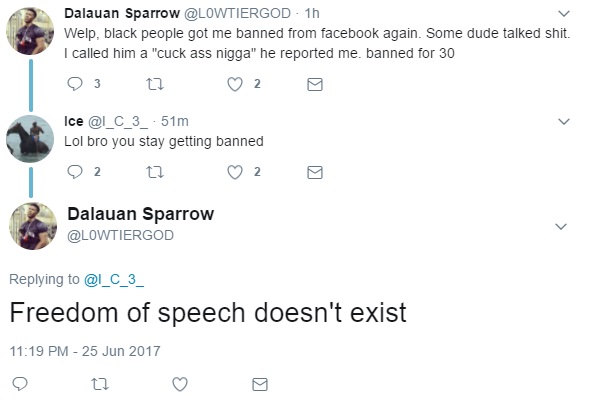
Task: Message the main tweet using envelope icon
Action: [x=260, y=384]
